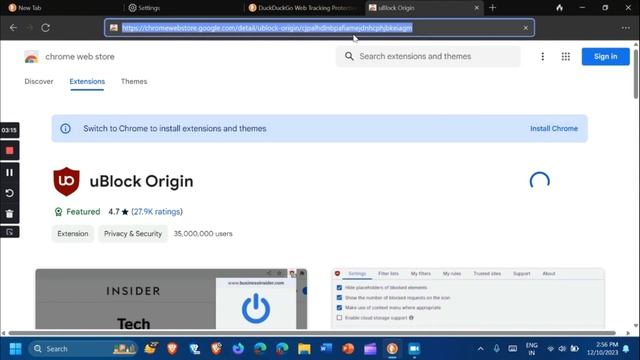Viewport: 640px width, 360px height.
Task: Select the URL in the address bar
Action: [x=267, y=28]
